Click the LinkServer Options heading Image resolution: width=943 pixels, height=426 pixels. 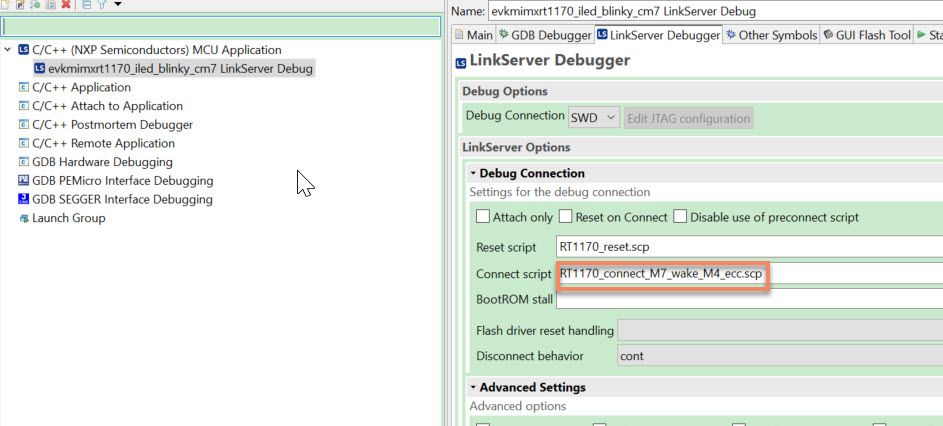516,147
